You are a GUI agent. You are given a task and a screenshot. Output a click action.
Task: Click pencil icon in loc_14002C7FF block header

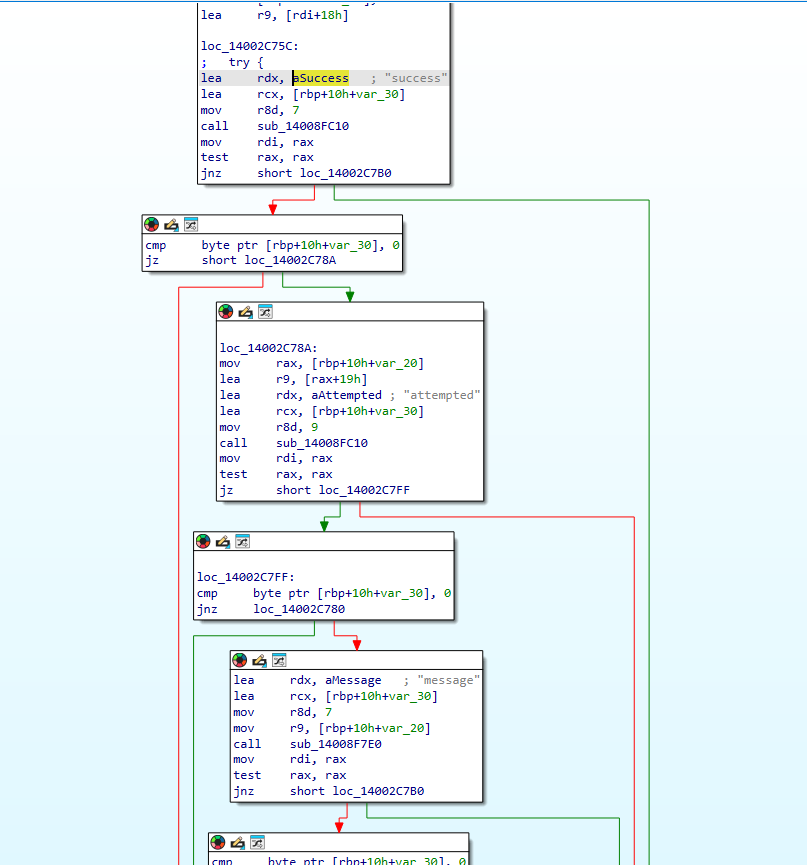(x=223, y=542)
